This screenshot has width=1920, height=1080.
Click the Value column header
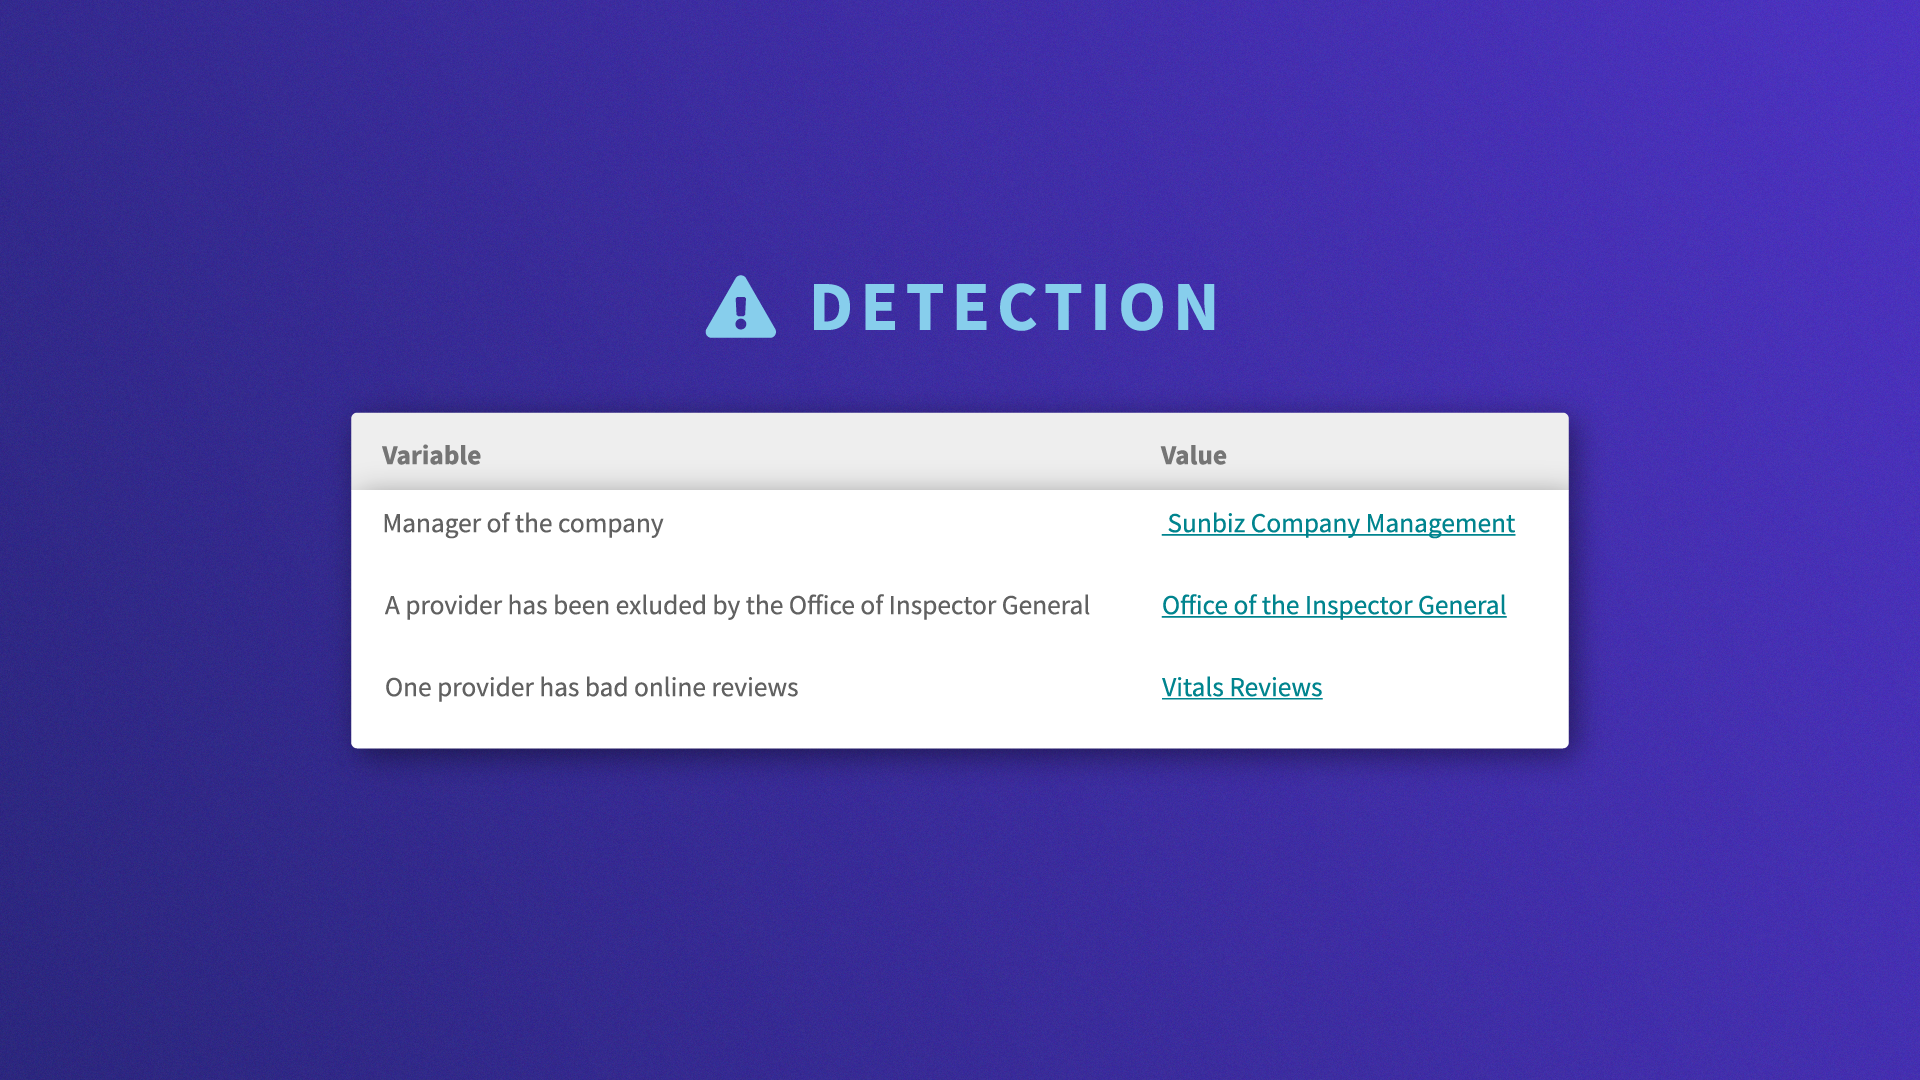coord(1193,456)
